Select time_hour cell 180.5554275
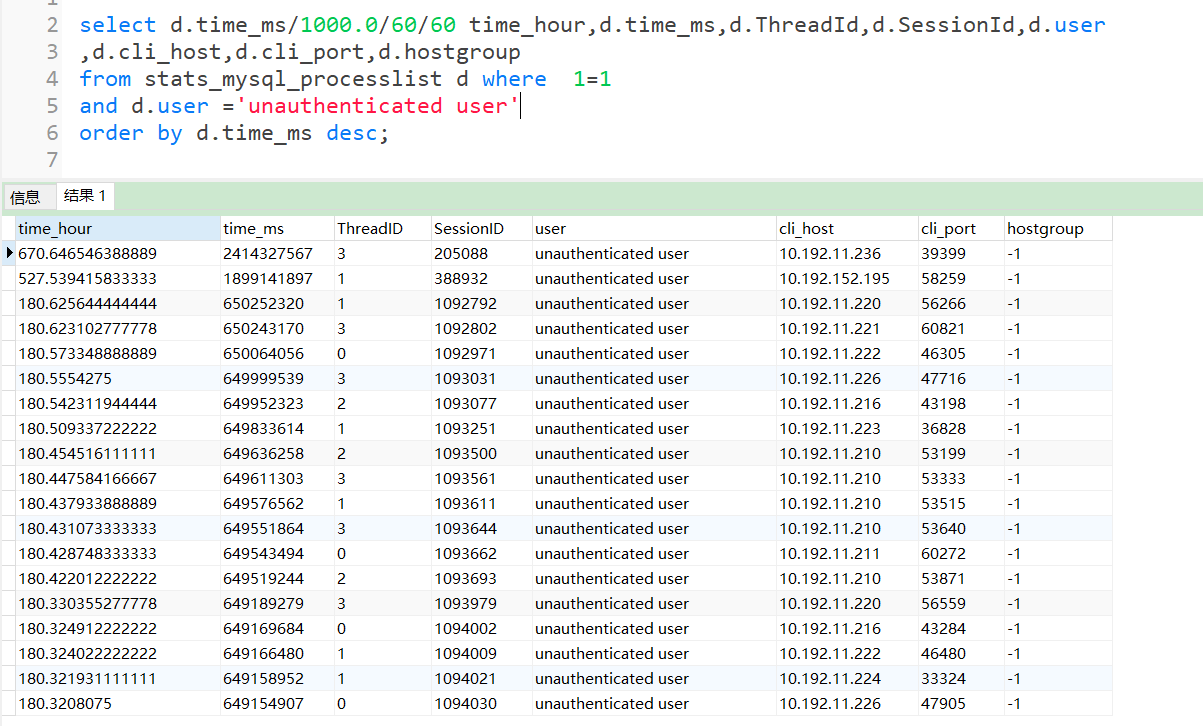 pos(118,379)
